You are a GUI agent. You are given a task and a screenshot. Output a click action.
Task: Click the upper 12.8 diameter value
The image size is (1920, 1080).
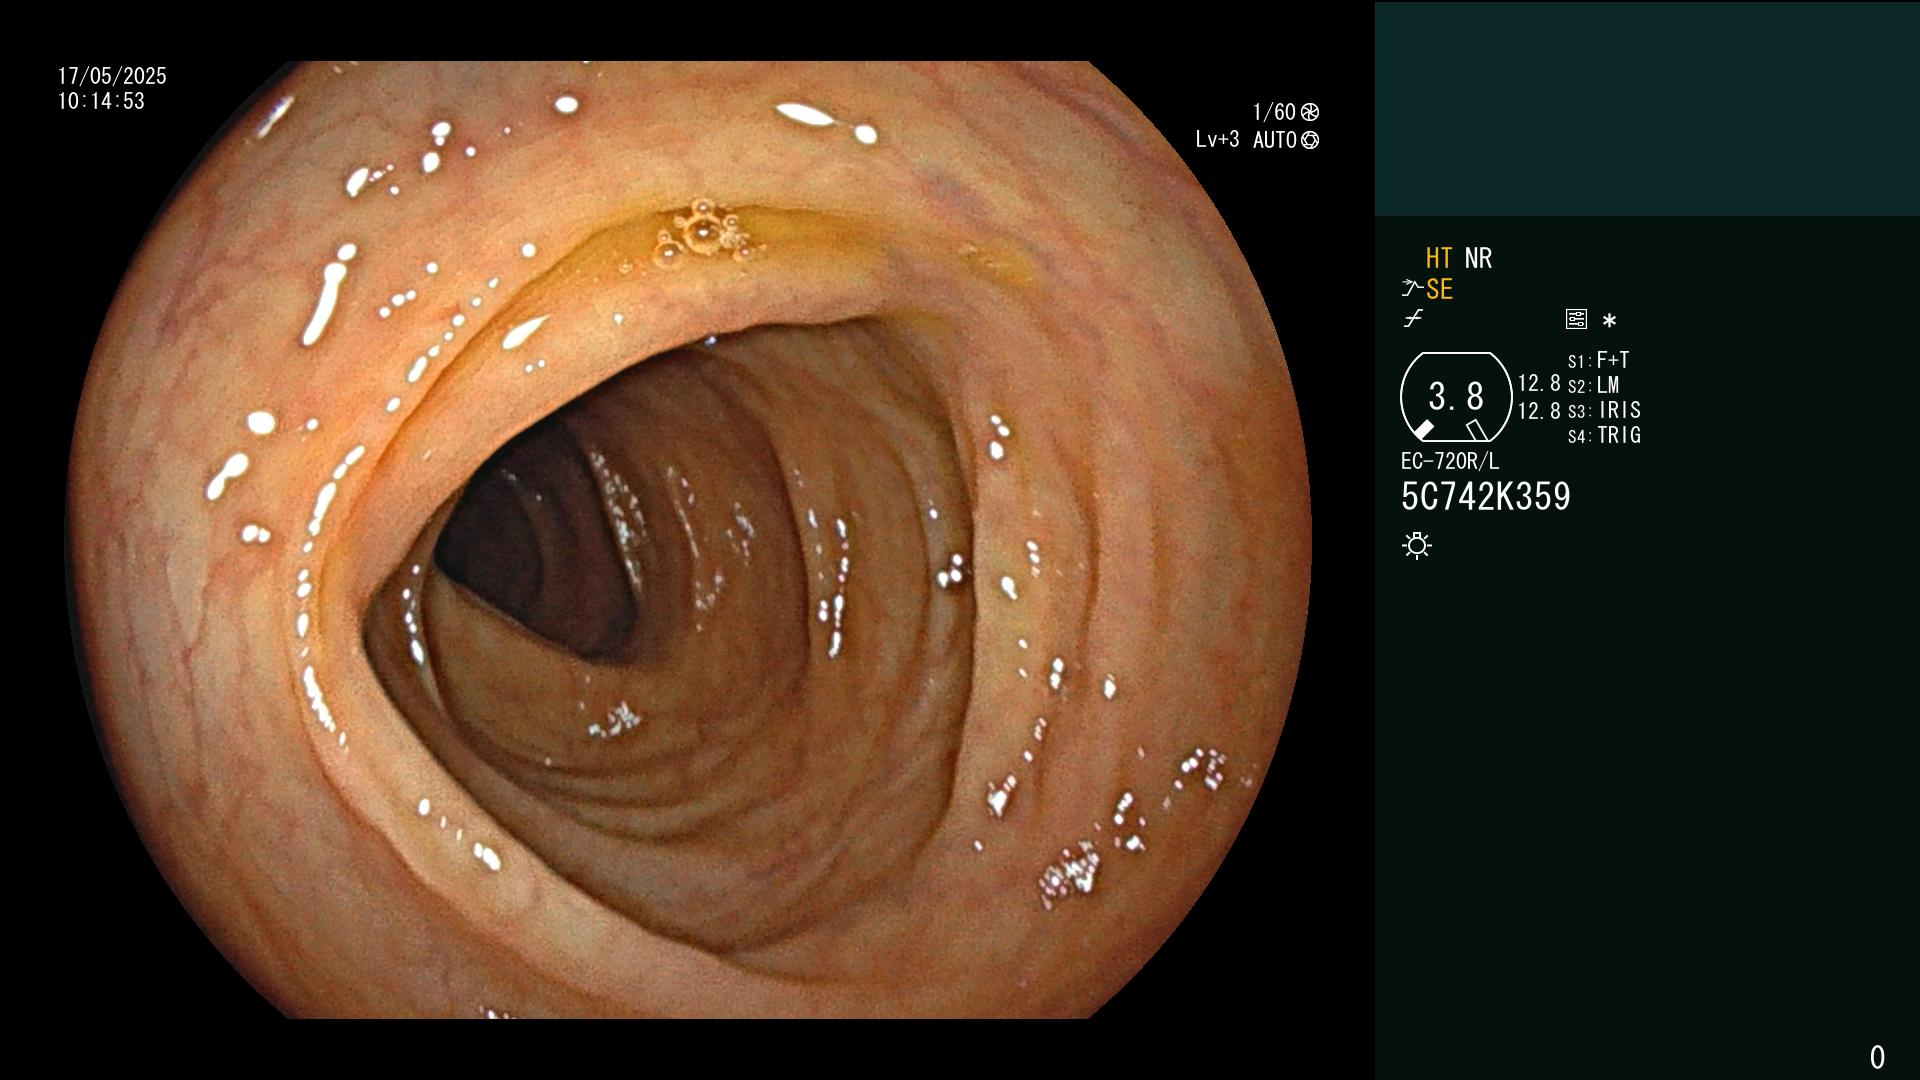(x=1539, y=383)
